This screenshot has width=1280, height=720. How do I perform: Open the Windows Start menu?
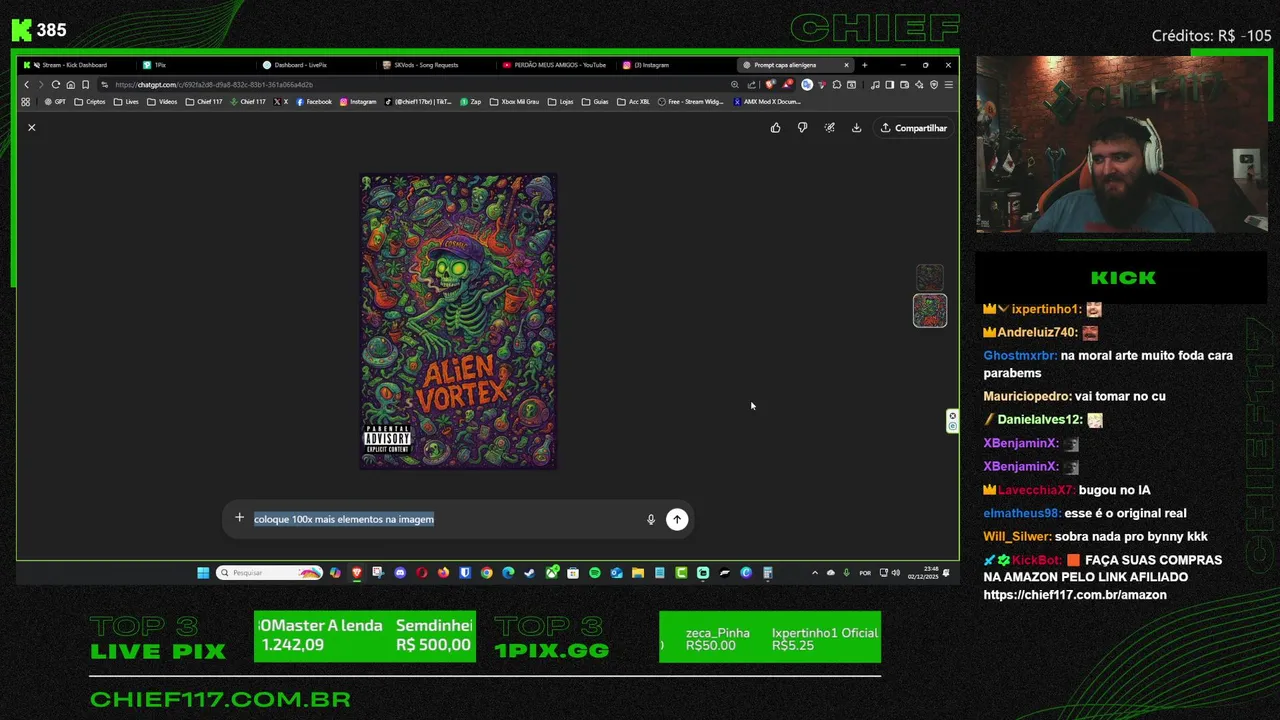(203, 573)
